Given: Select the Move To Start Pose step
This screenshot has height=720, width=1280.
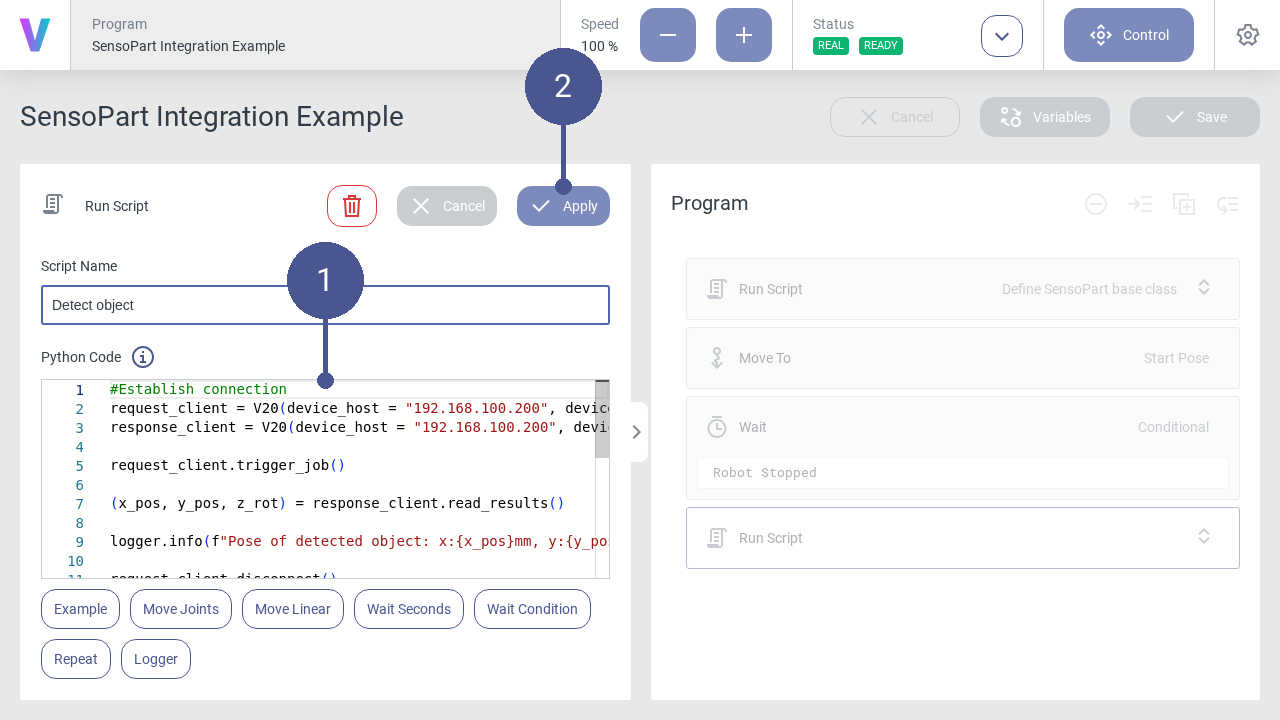Looking at the screenshot, I should coord(962,358).
